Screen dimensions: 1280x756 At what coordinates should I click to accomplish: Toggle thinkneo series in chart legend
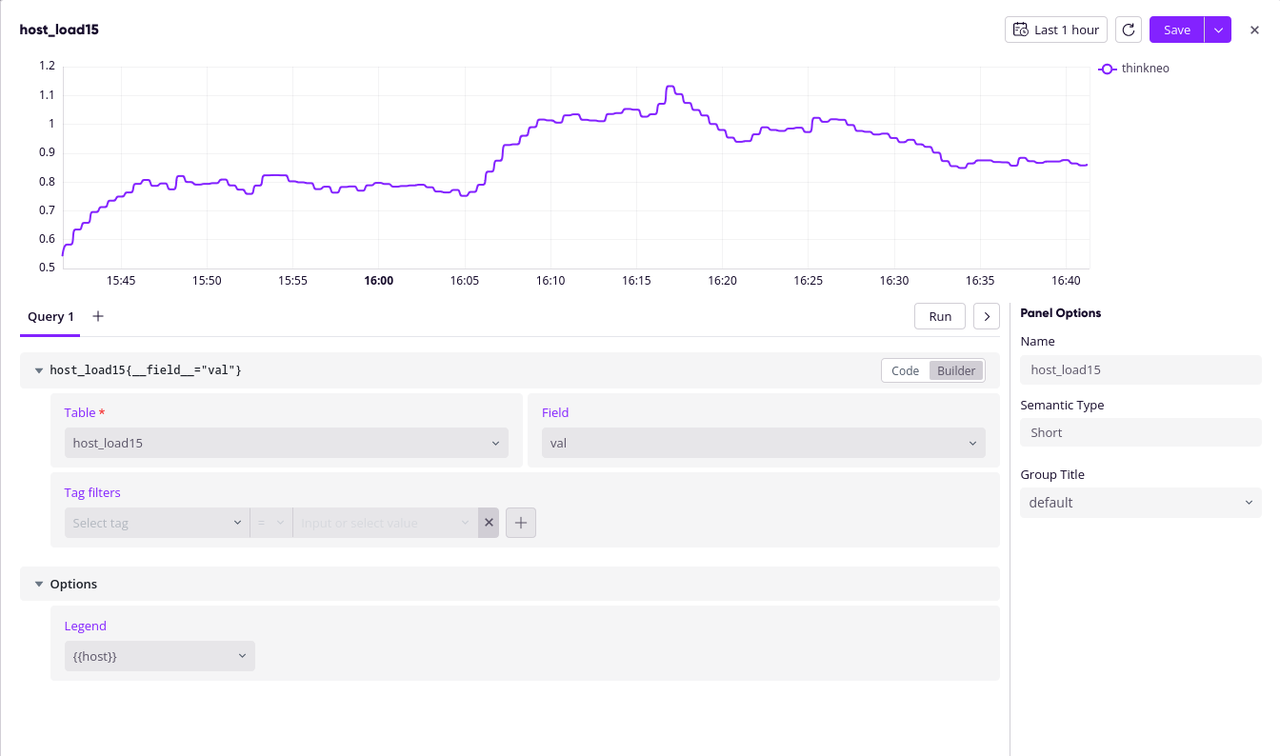(x=1135, y=69)
